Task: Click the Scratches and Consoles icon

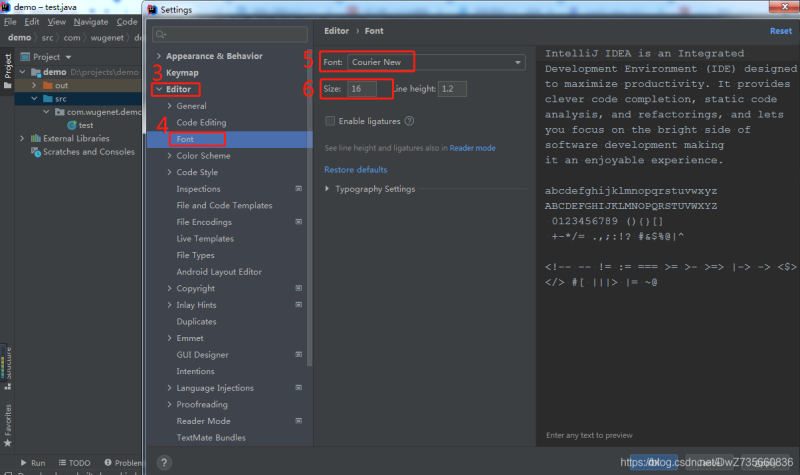Action: point(36,152)
